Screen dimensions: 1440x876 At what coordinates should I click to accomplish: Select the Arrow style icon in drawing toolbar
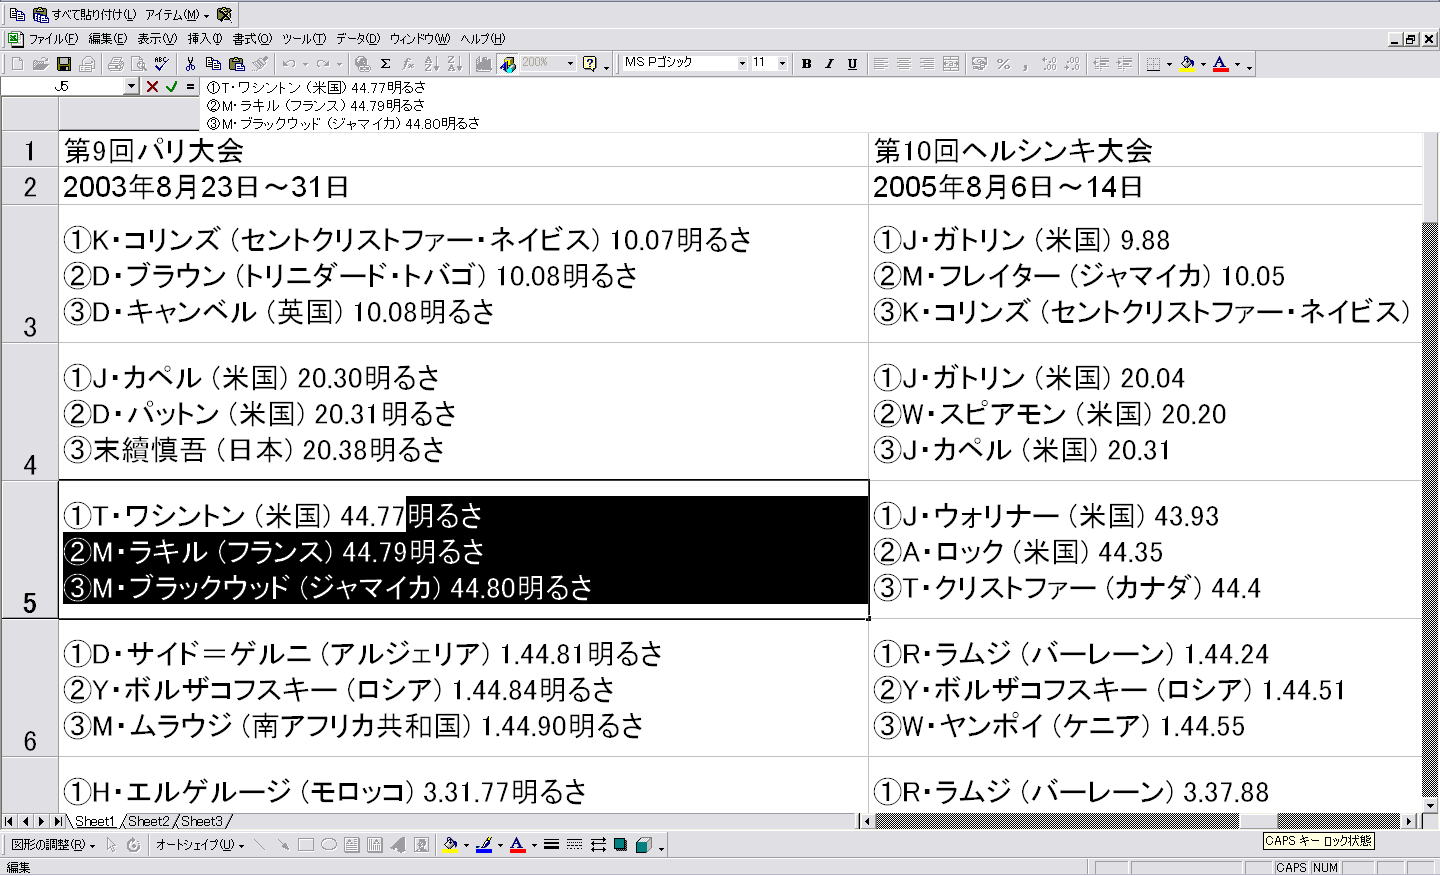(x=598, y=845)
